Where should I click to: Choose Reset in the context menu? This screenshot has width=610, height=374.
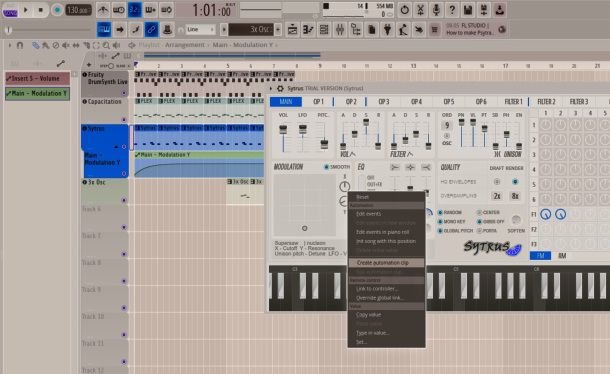(386, 197)
